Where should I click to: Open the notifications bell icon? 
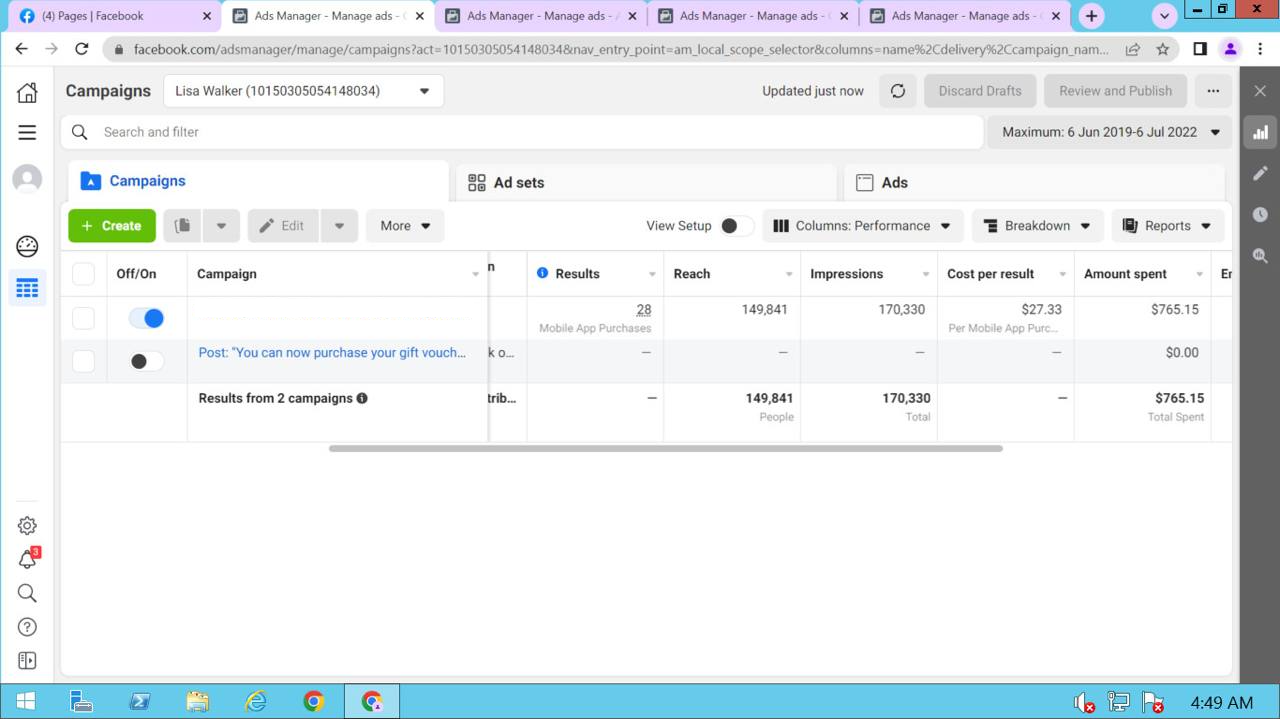(x=27, y=559)
